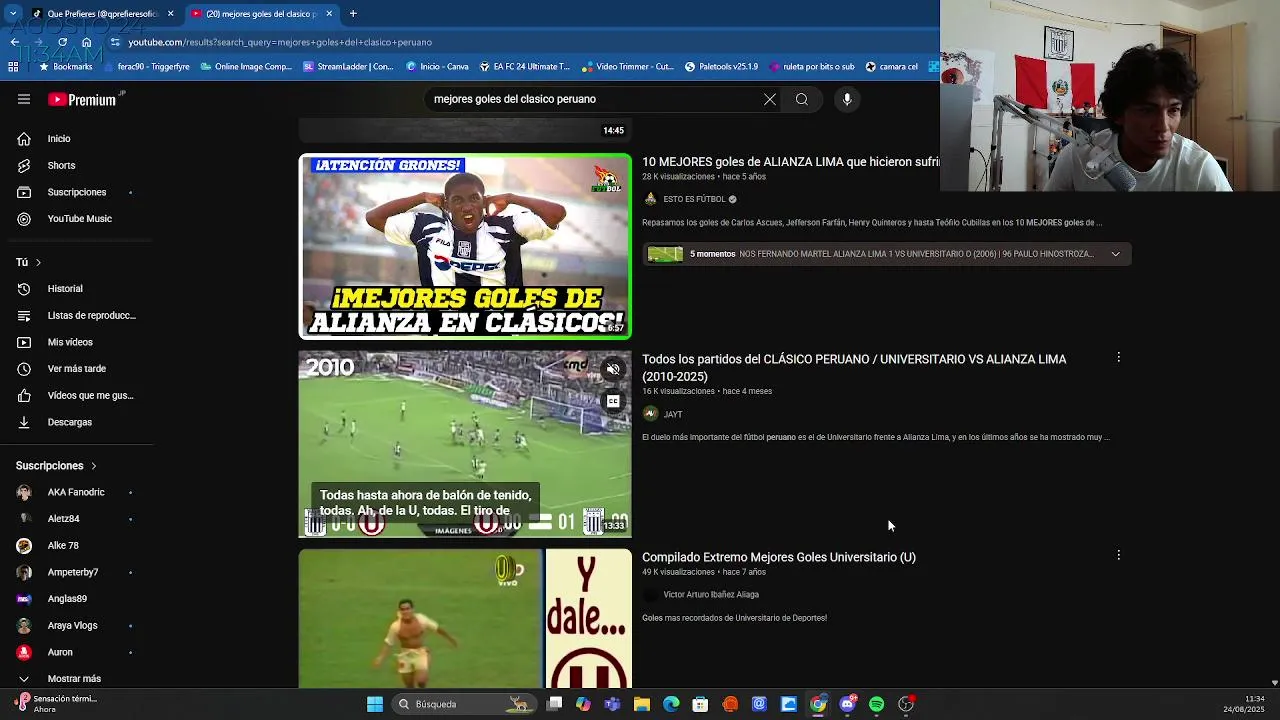Open the StreamLadder bookmark
Viewport: 1280px width, 720px height.
coord(348,67)
